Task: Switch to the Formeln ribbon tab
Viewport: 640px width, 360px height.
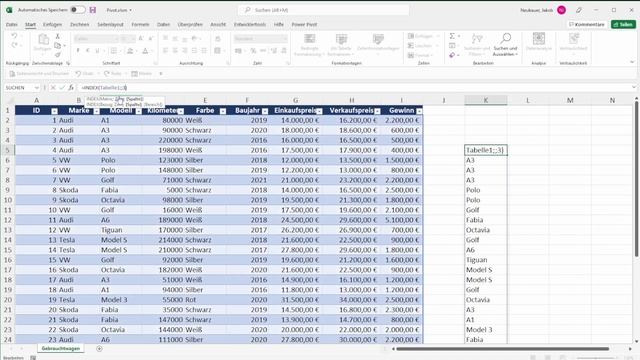Action: pos(140,24)
